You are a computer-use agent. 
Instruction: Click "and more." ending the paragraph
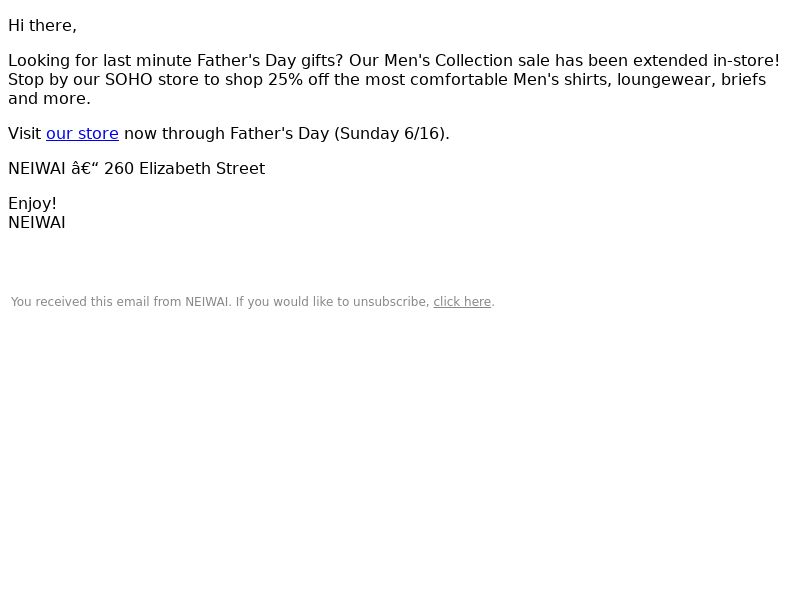click(x=49, y=98)
